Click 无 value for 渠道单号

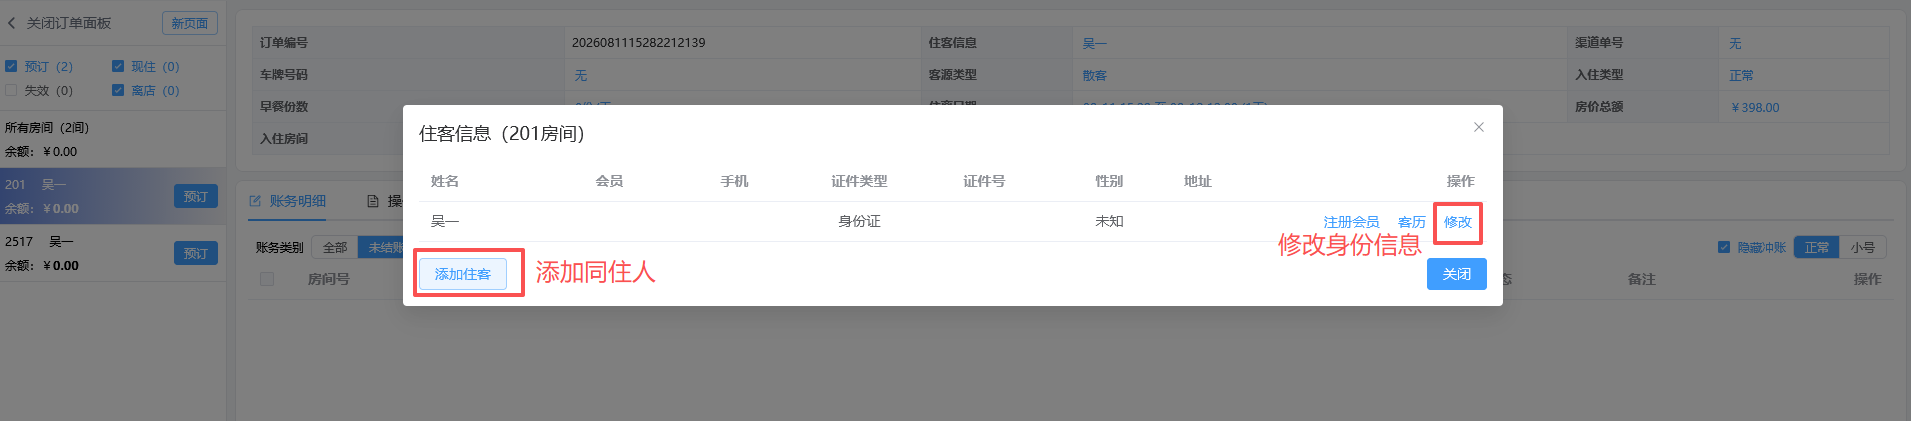tap(1735, 43)
